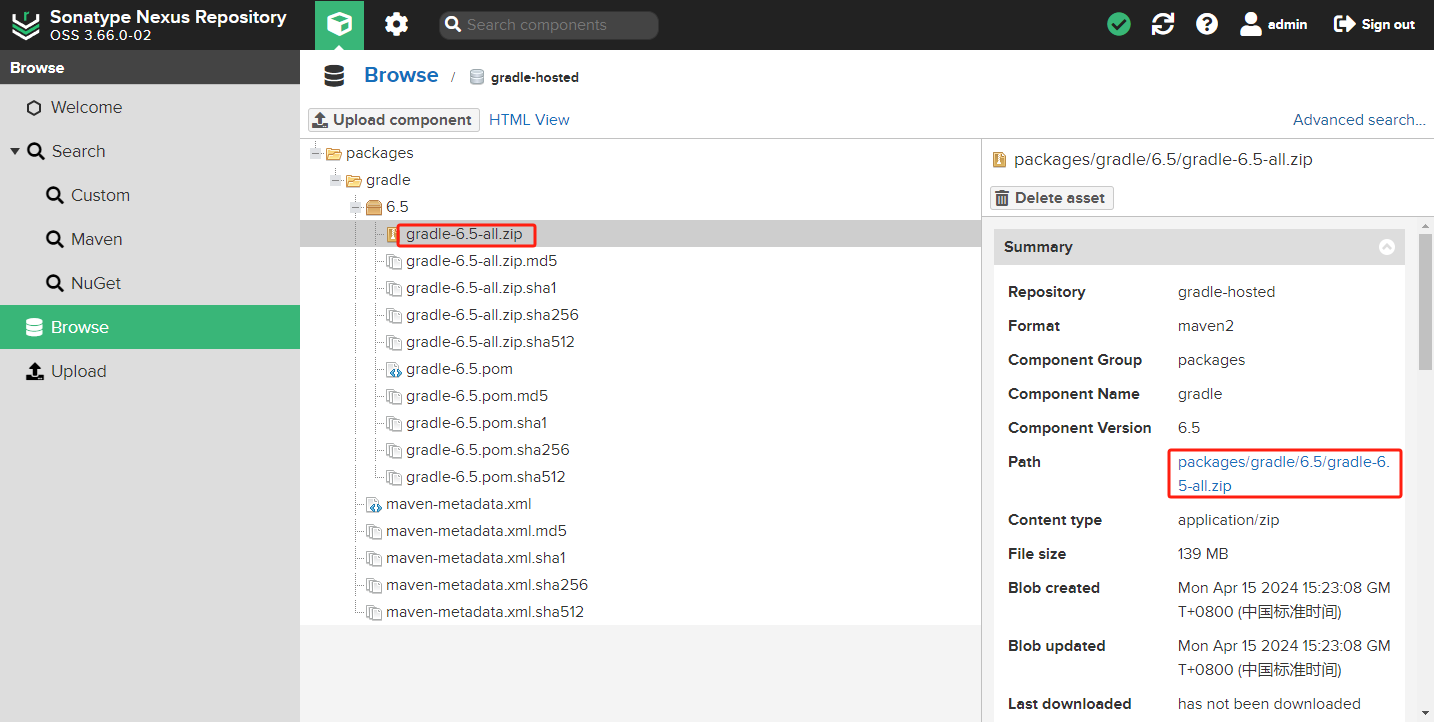Open the Browse cube icon in header
Screen dimensions: 1434x722
(339, 25)
